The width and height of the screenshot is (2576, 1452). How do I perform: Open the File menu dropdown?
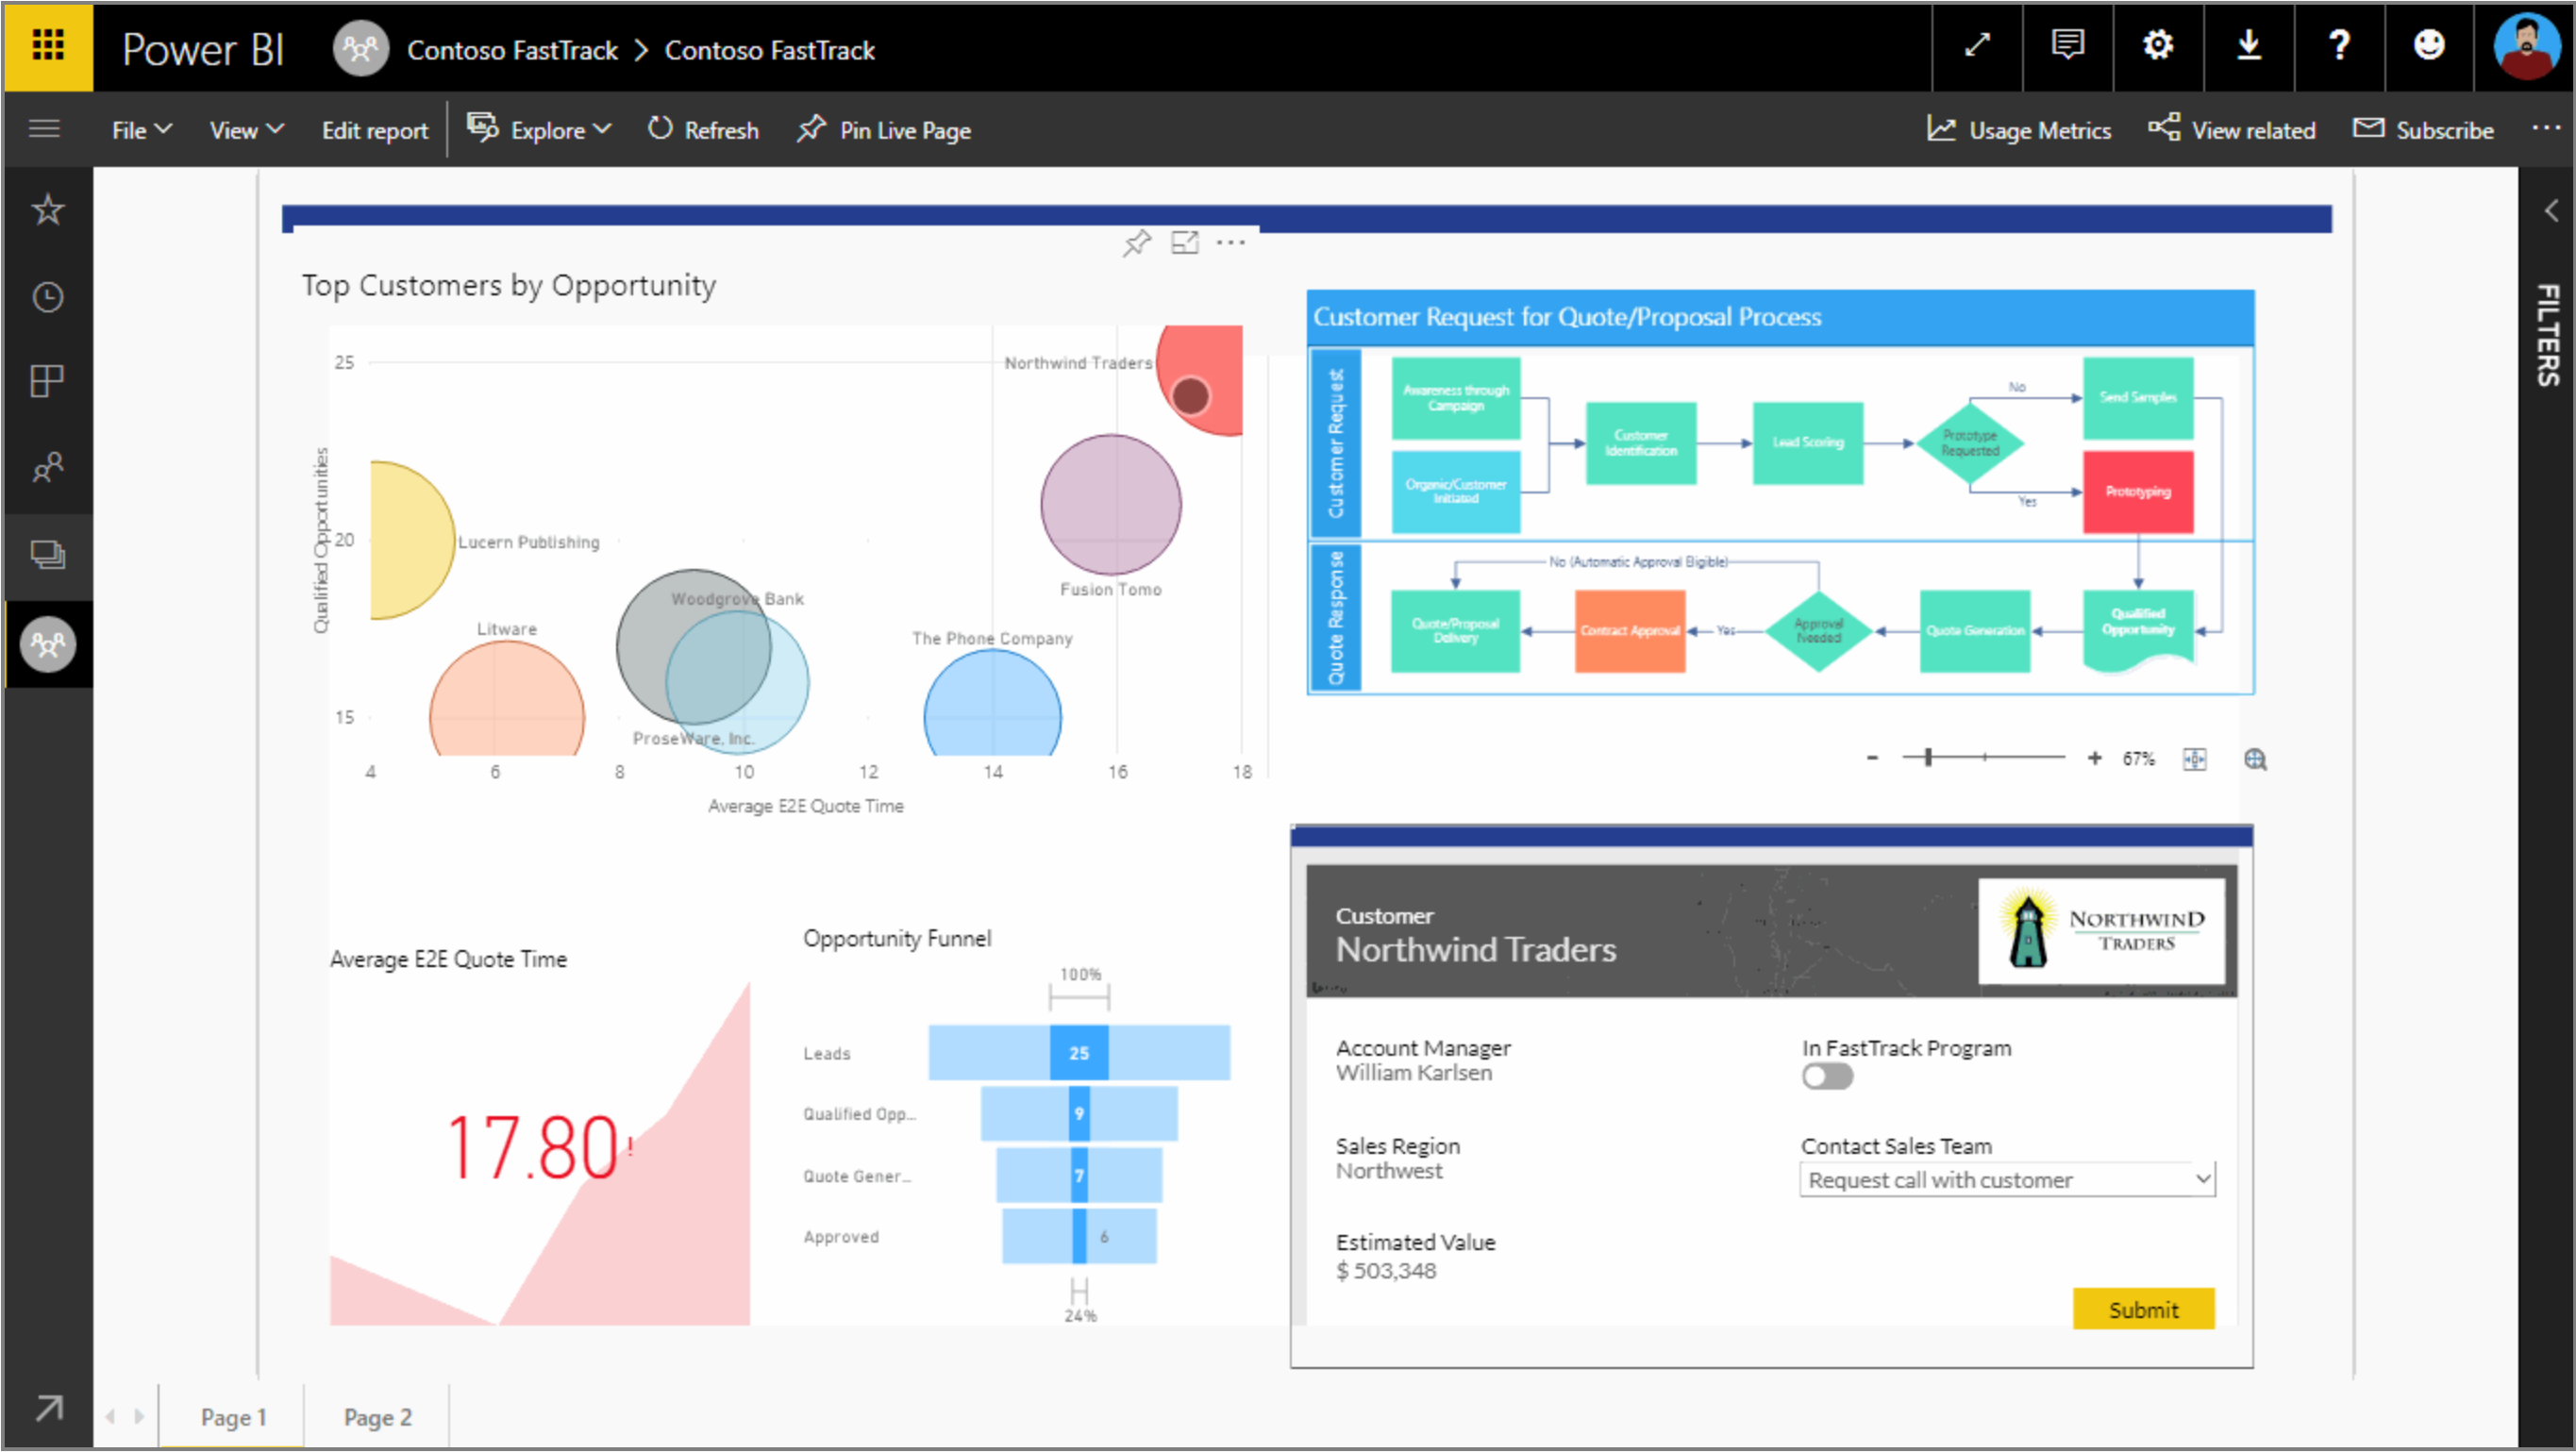[142, 130]
